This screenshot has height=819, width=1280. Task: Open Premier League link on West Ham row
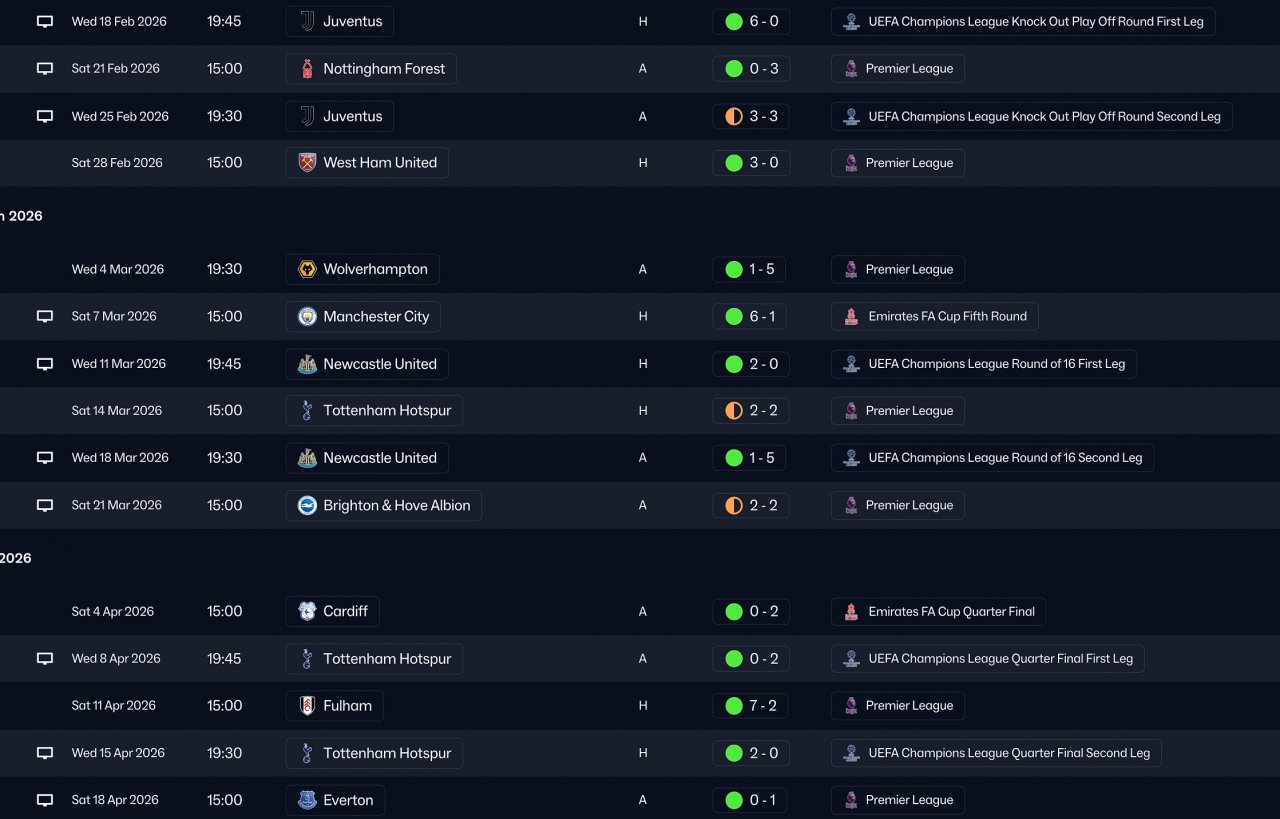[898, 163]
